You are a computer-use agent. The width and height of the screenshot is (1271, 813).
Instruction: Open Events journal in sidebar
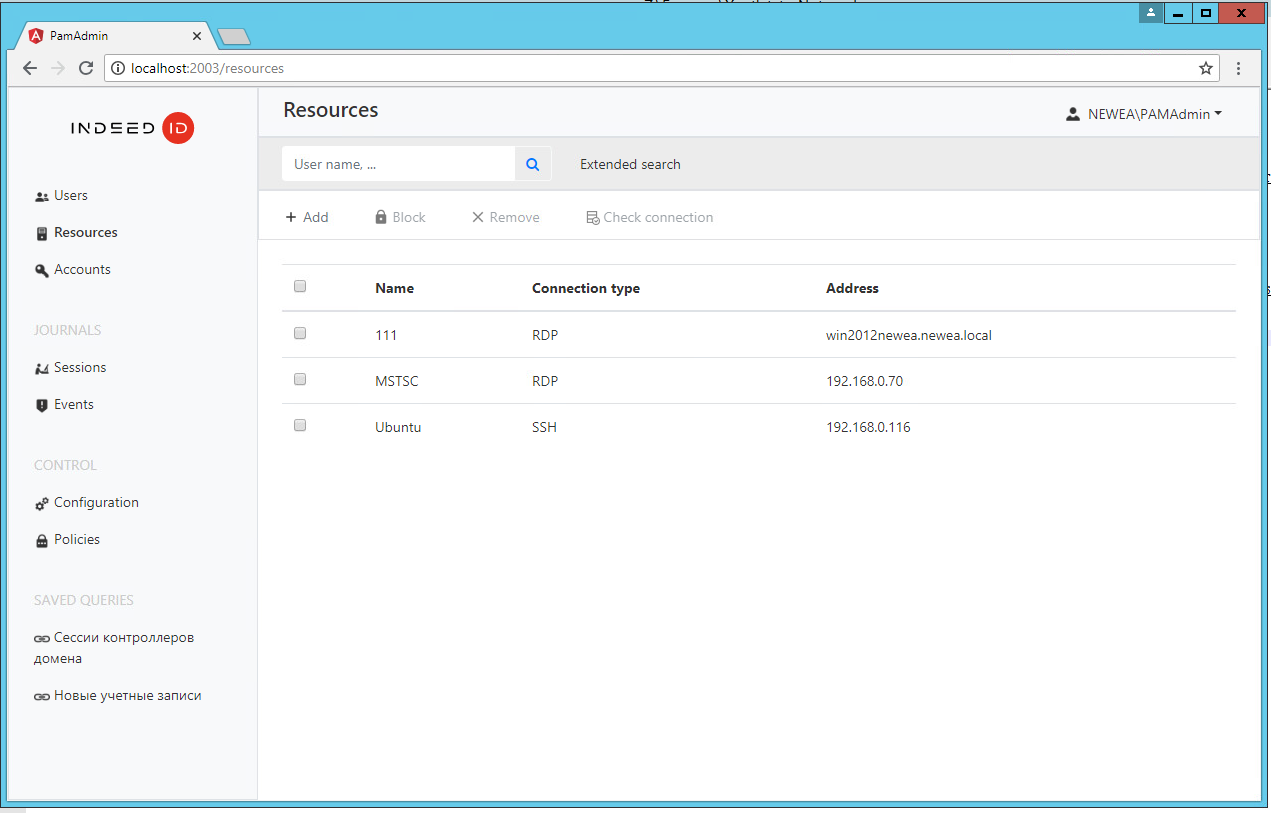(73, 405)
